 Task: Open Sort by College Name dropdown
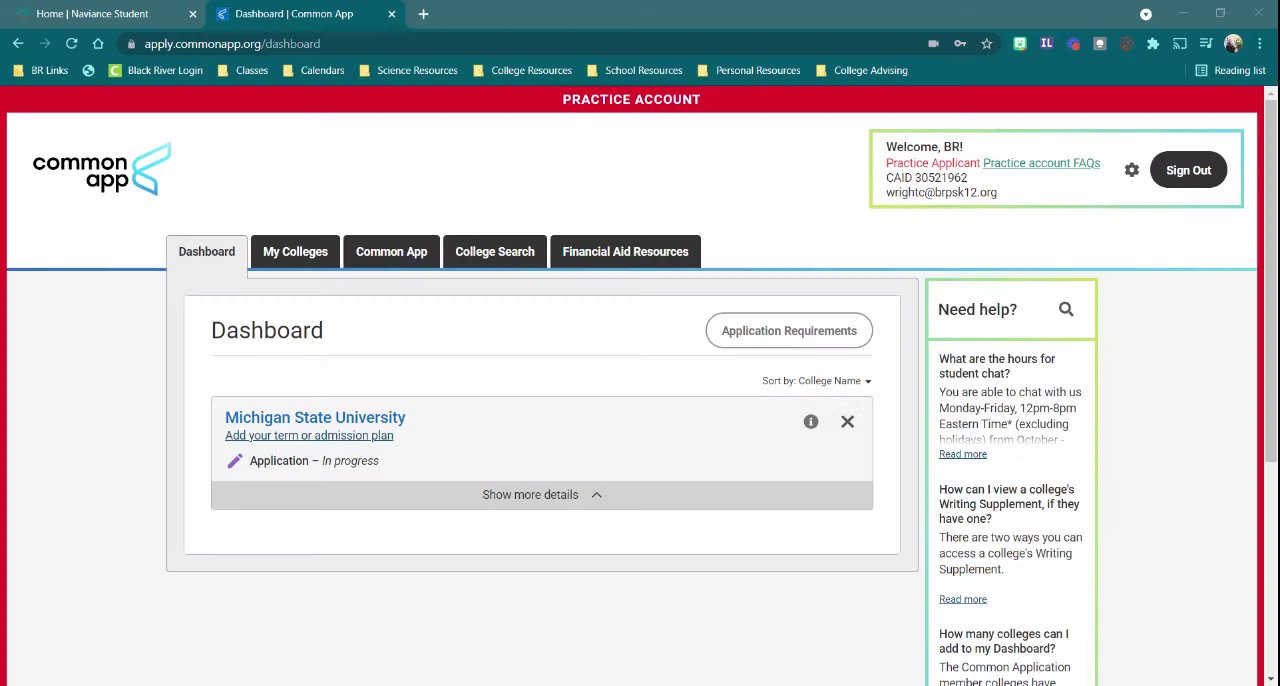pos(816,381)
